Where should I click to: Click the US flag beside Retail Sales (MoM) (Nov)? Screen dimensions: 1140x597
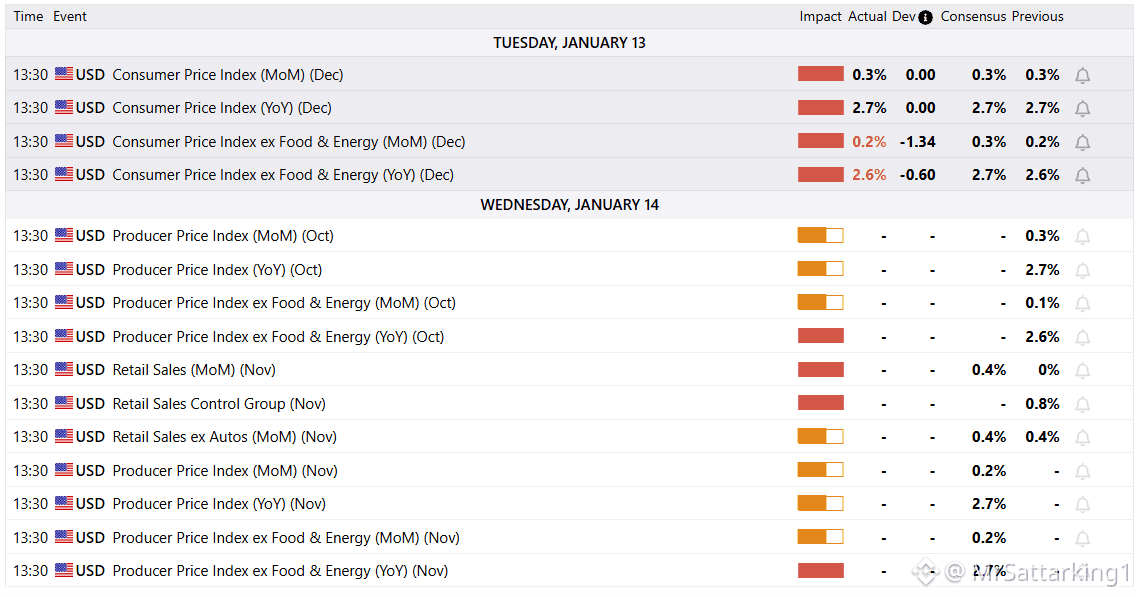(64, 370)
